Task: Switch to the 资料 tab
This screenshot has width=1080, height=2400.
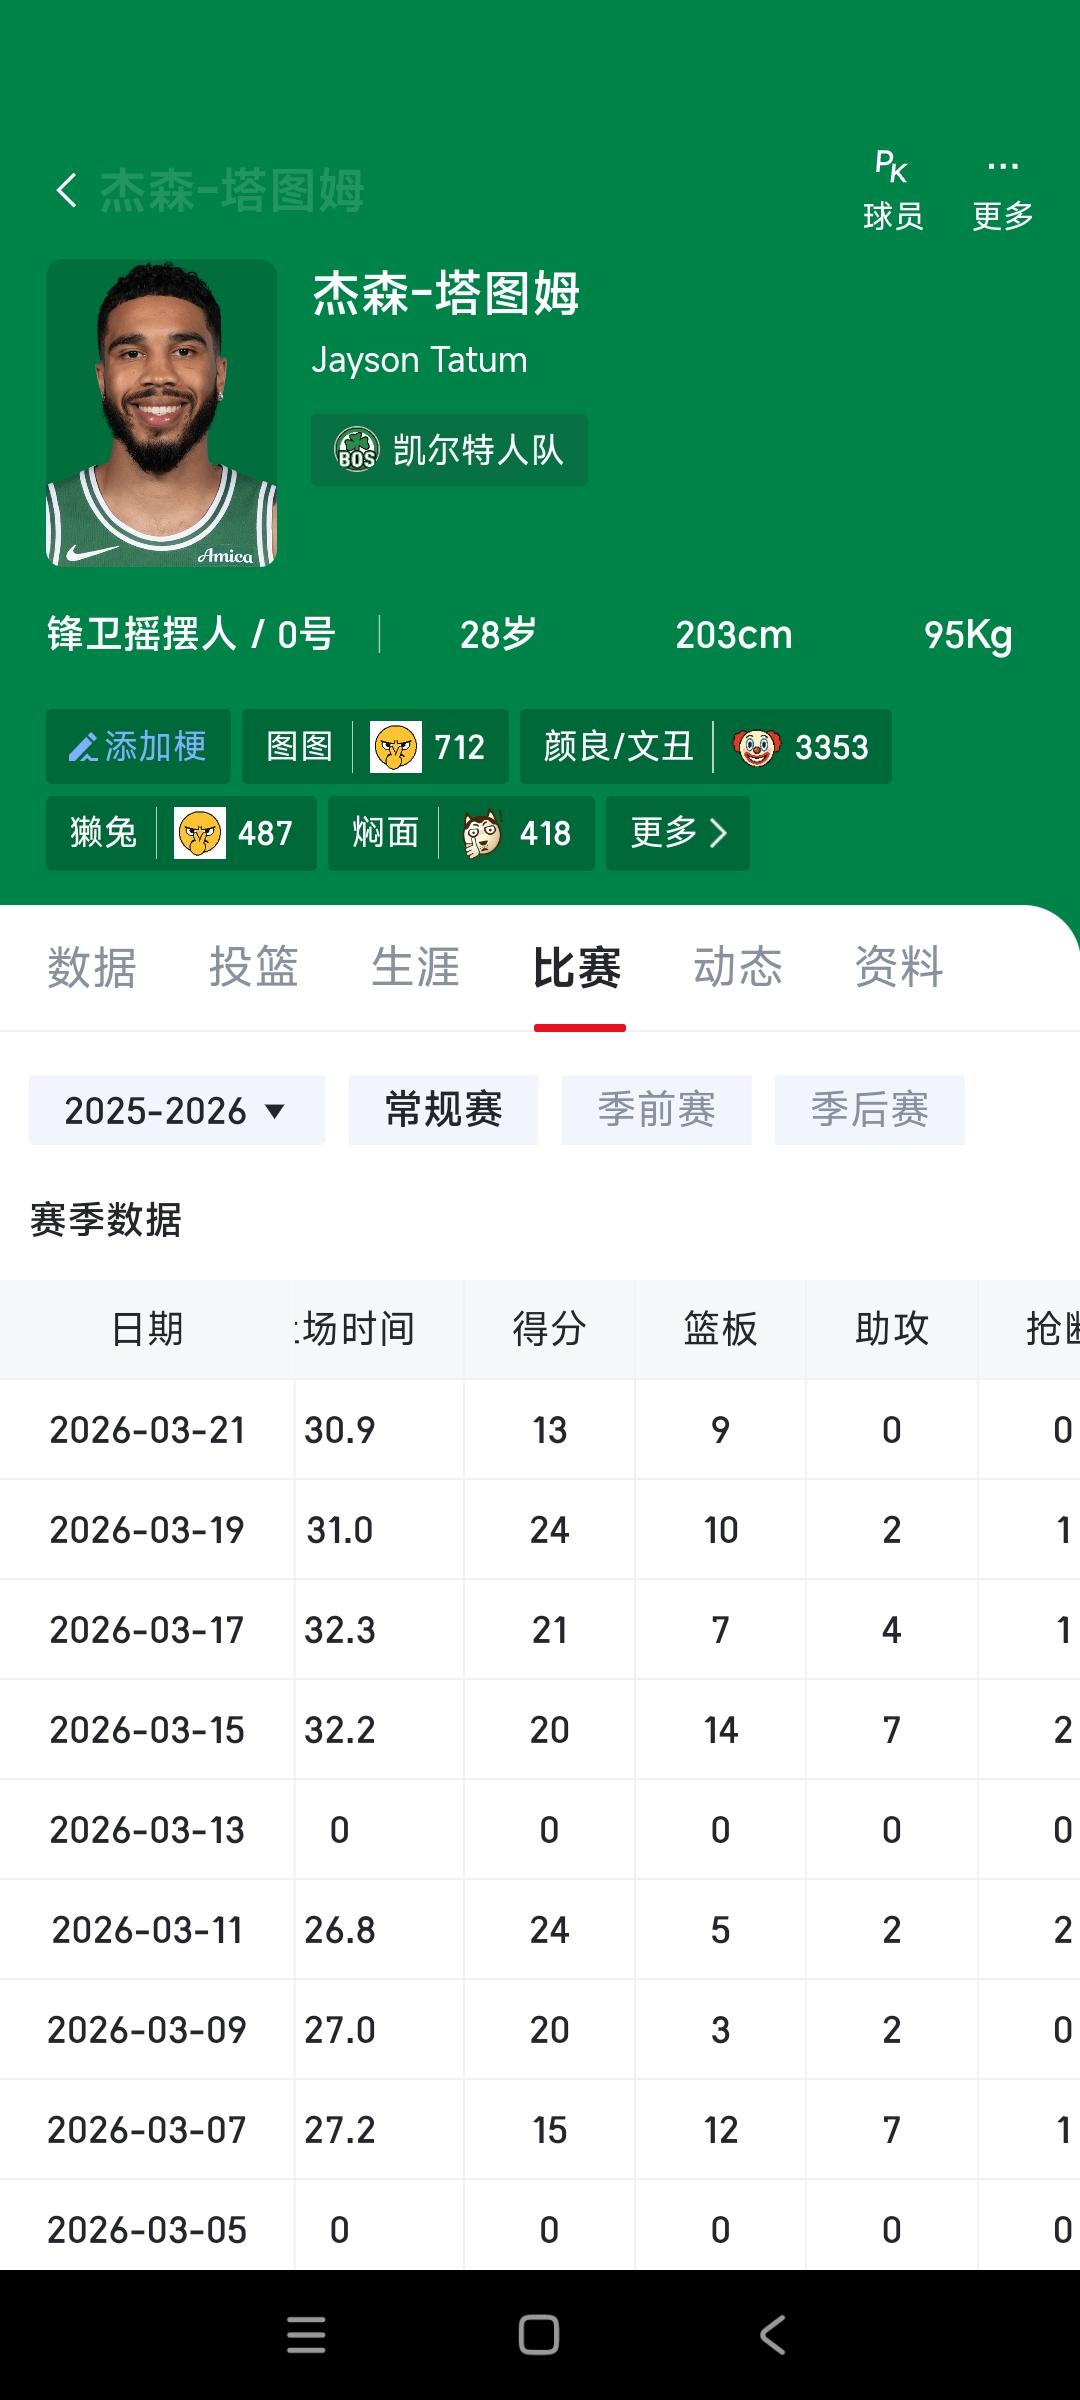Action: tap(900, 967)
